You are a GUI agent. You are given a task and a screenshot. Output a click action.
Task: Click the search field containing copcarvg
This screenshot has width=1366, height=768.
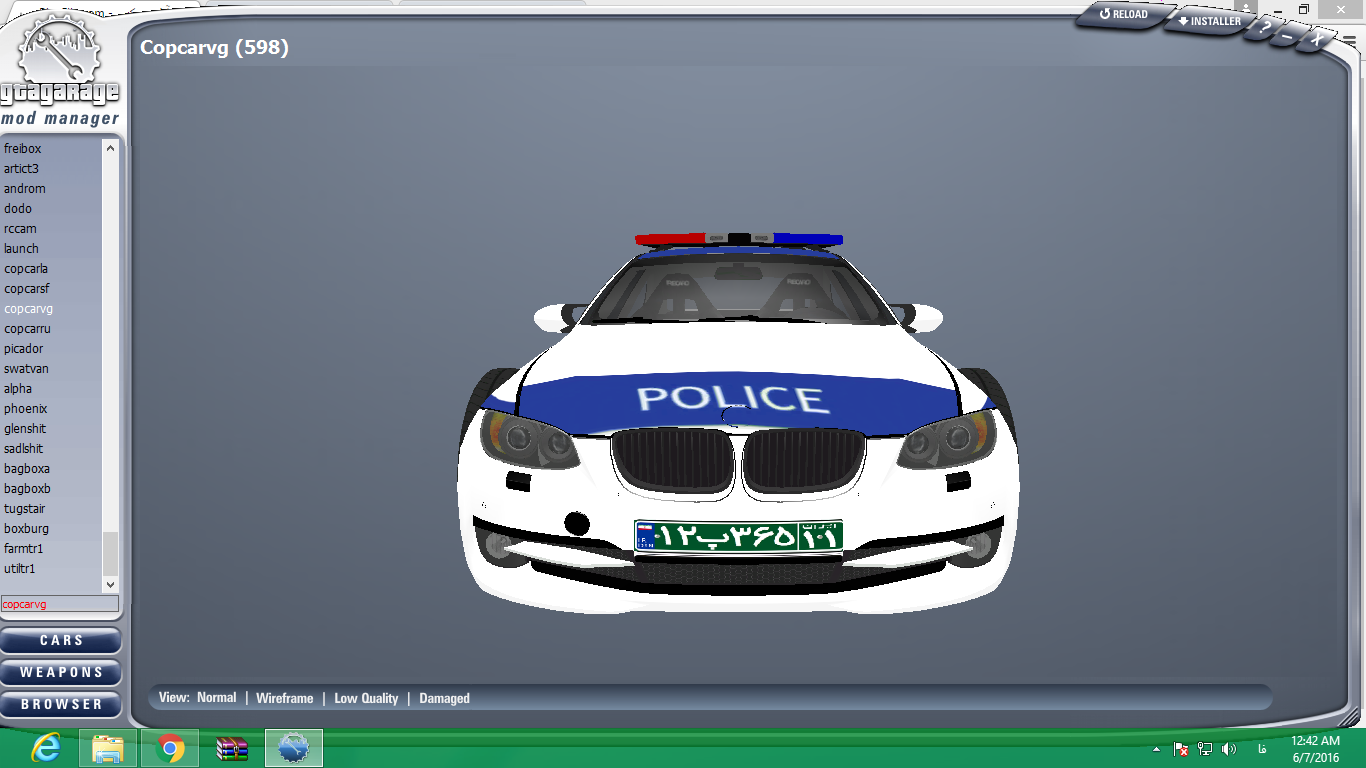point(60,604)
